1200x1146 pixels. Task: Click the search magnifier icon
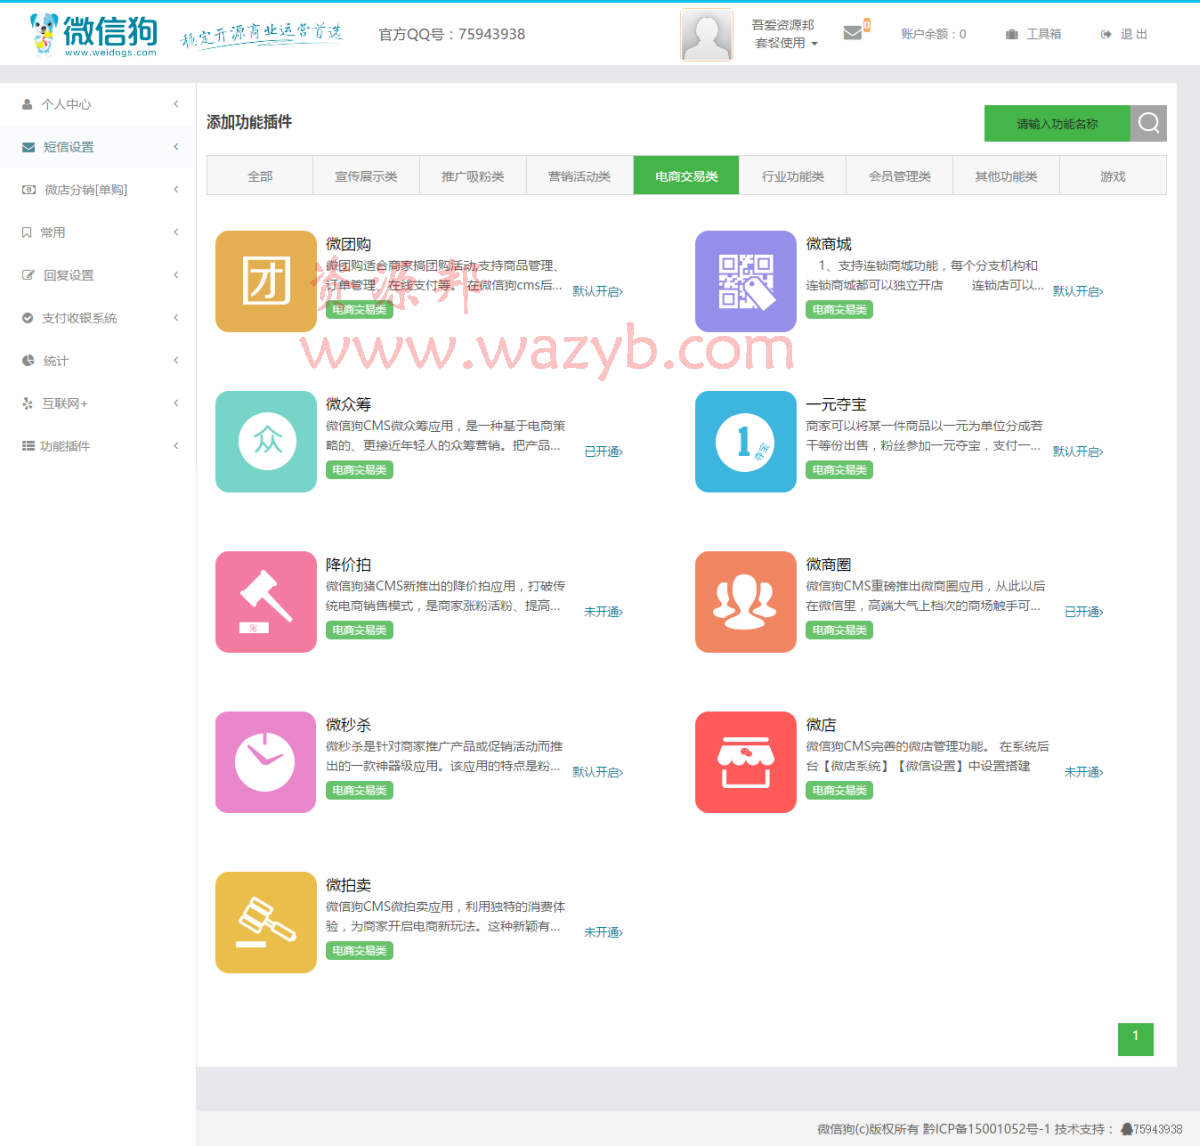tap(1149, 123)
